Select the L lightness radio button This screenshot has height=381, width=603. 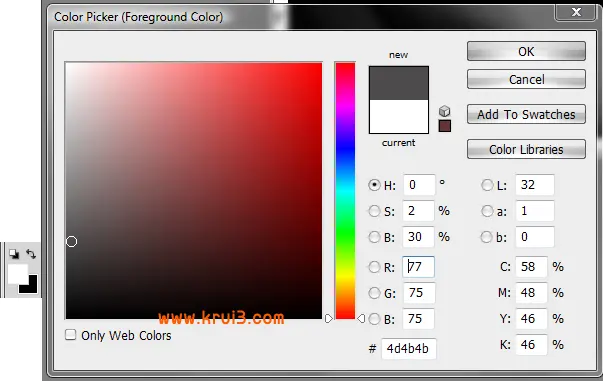(487, 185)
